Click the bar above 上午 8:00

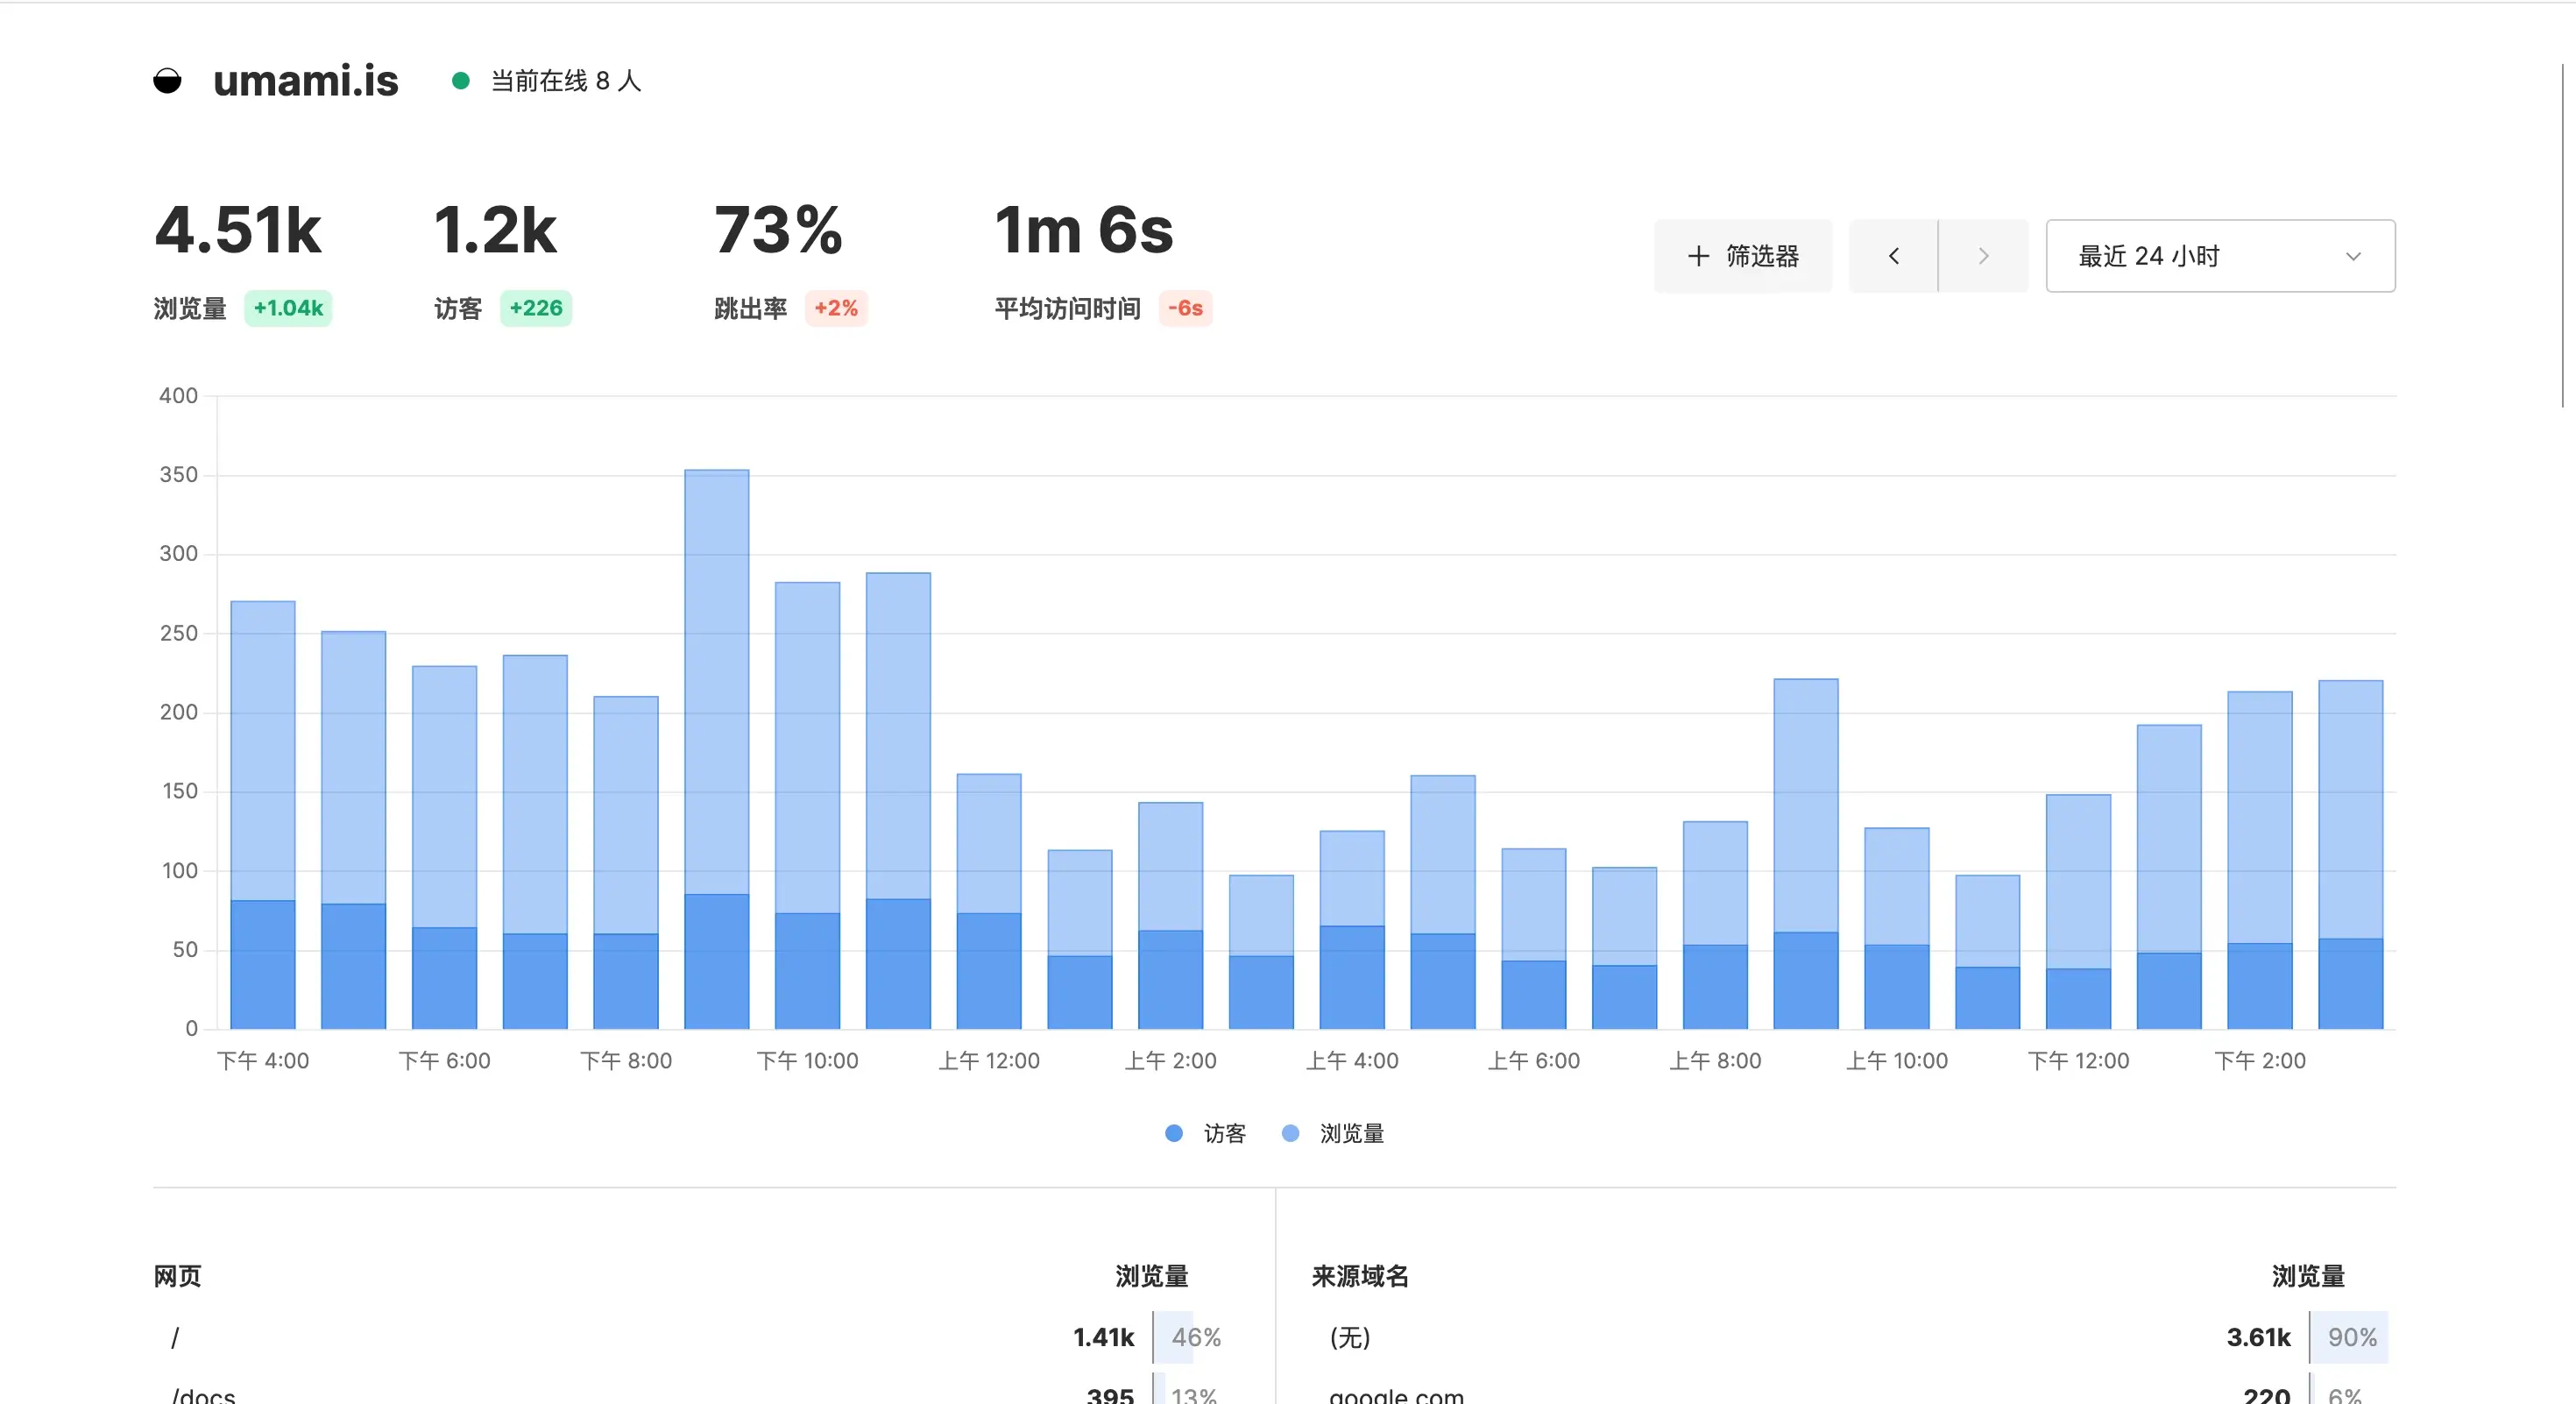[x=1715, y=925]
